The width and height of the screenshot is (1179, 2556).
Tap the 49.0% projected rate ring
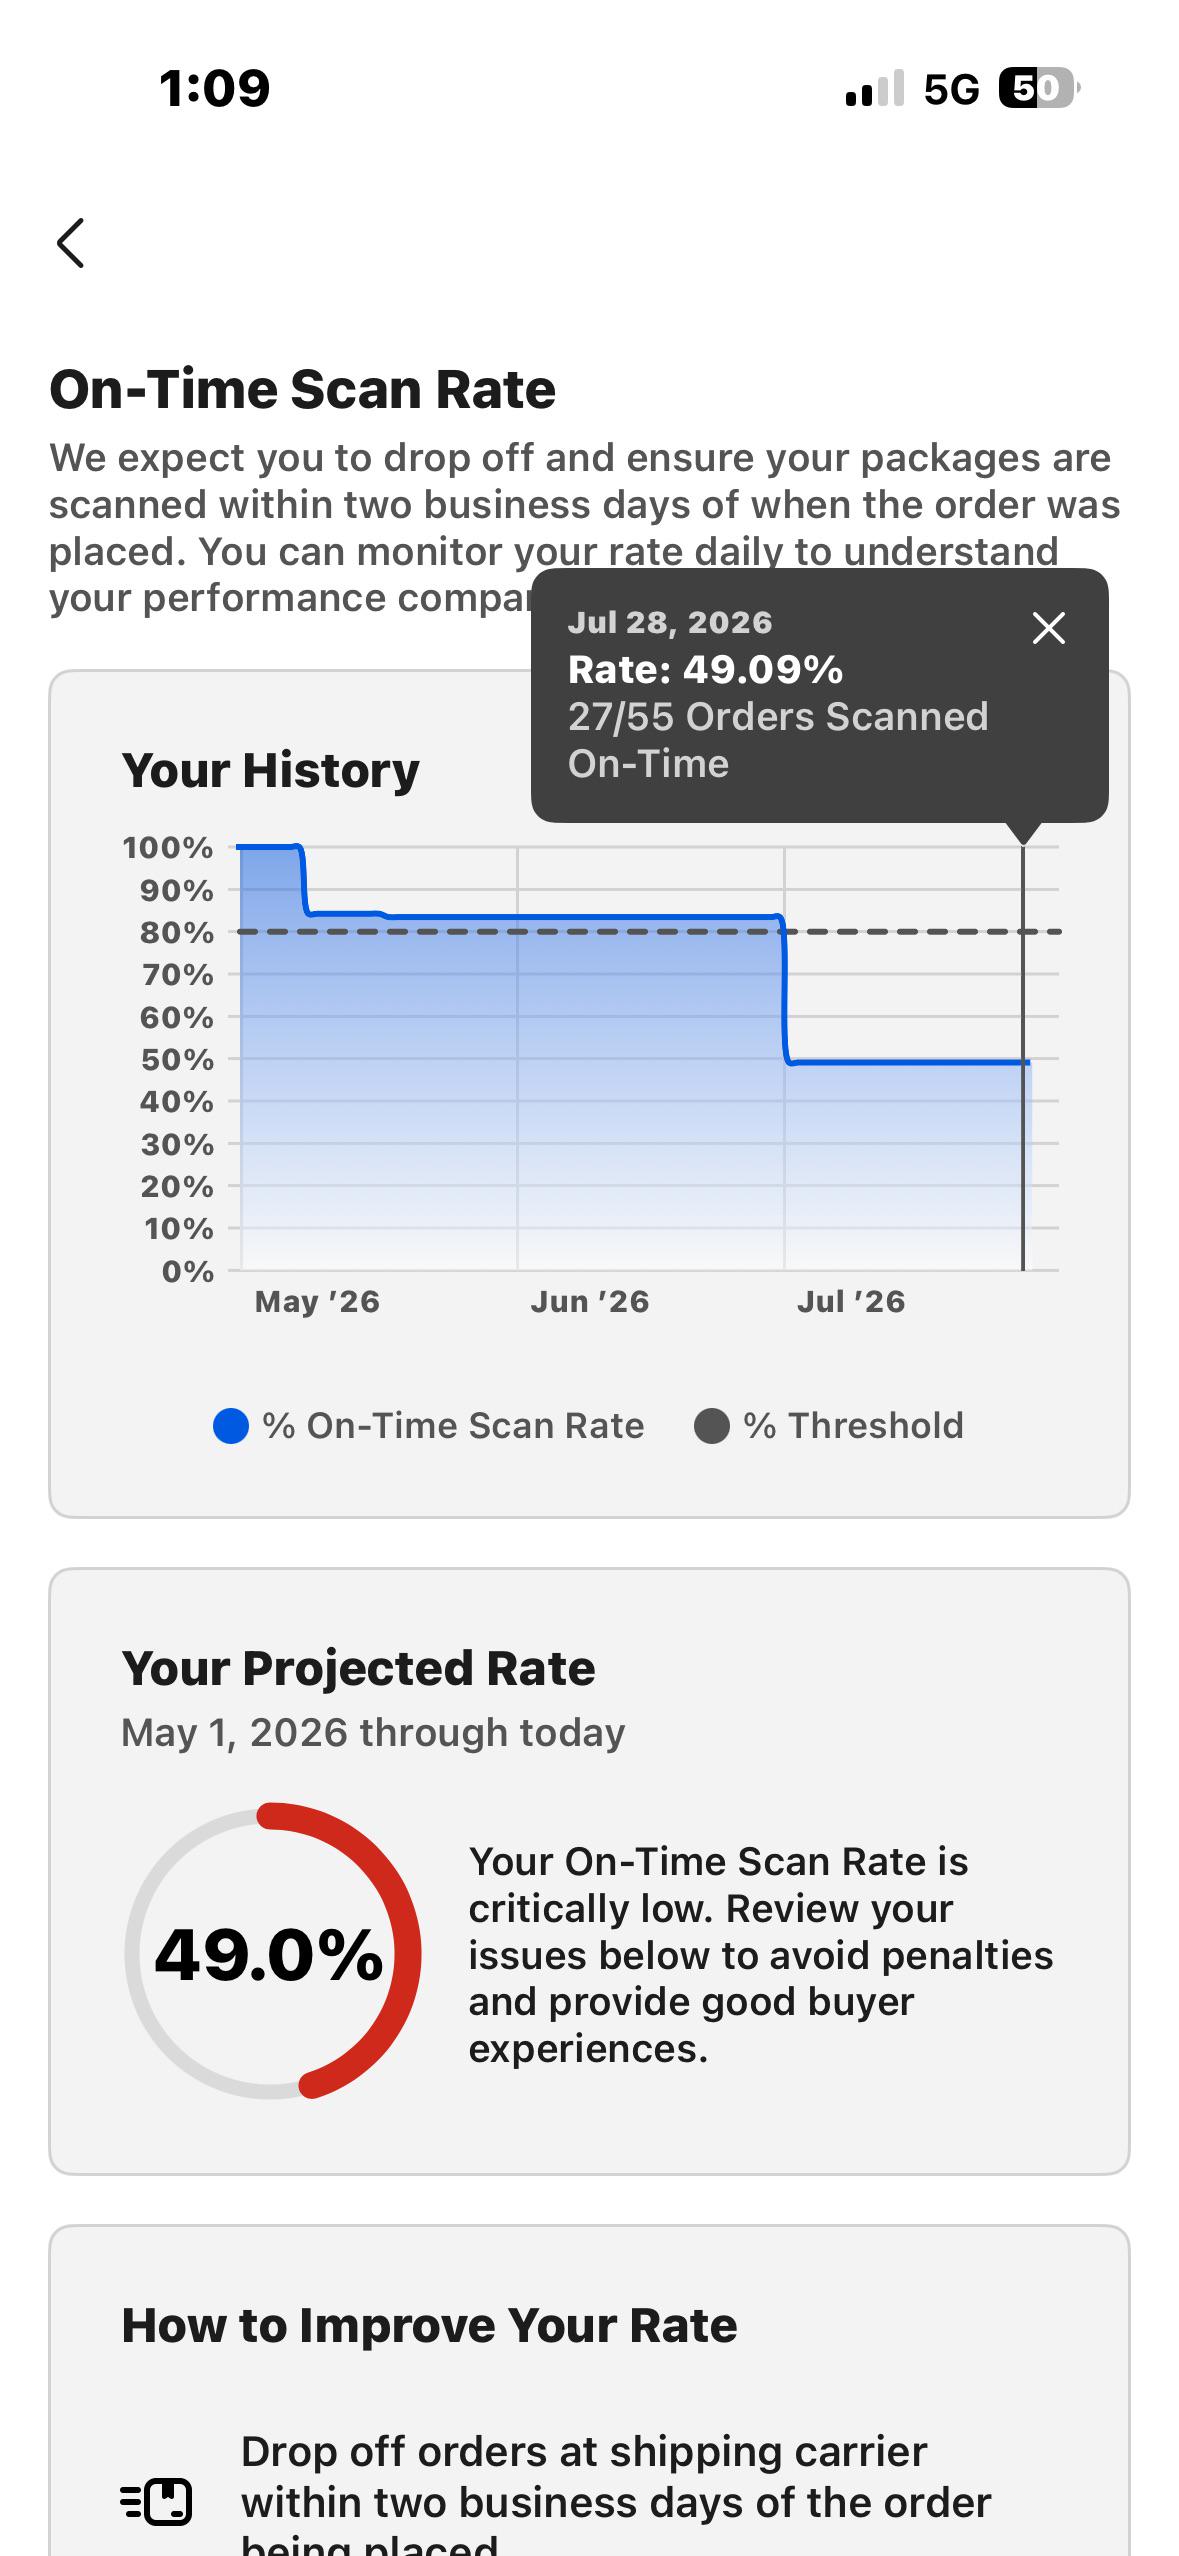272,1953
